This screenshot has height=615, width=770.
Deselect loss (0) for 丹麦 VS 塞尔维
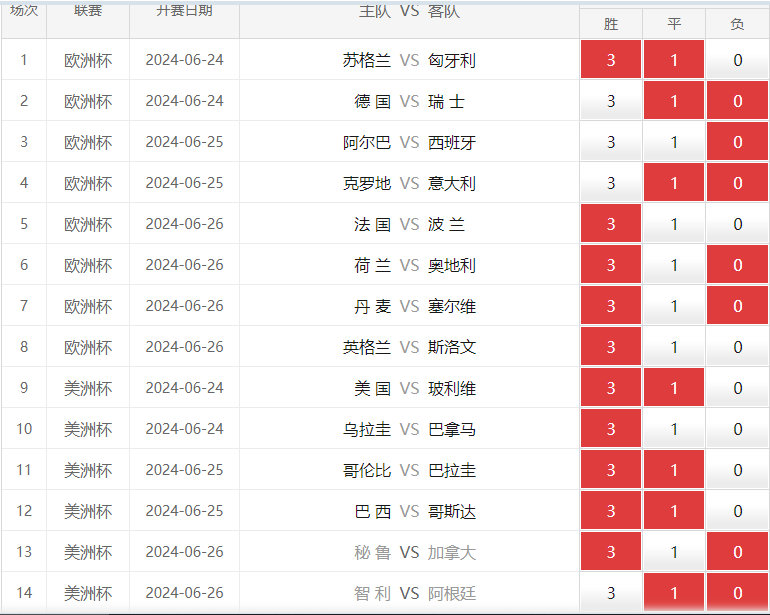[737, 306]
